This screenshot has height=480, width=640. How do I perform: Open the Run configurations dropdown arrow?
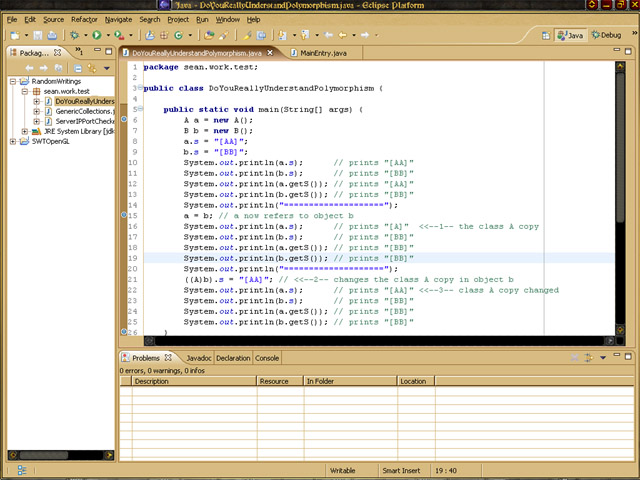tap(108, 36)
